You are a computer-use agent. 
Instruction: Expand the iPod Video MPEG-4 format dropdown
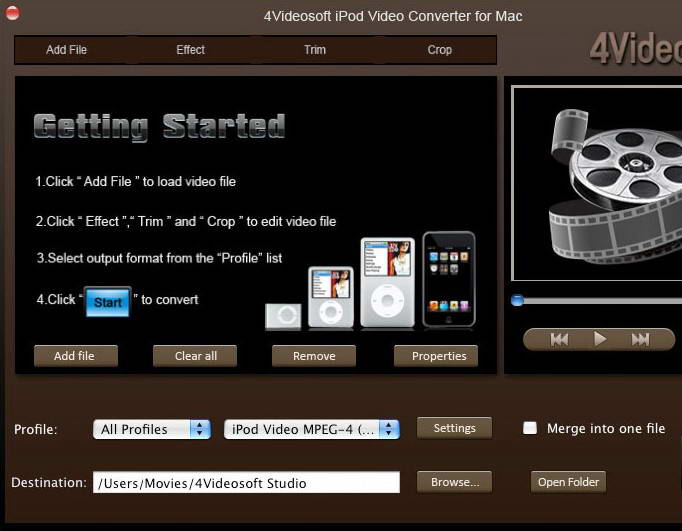[311, 429]
